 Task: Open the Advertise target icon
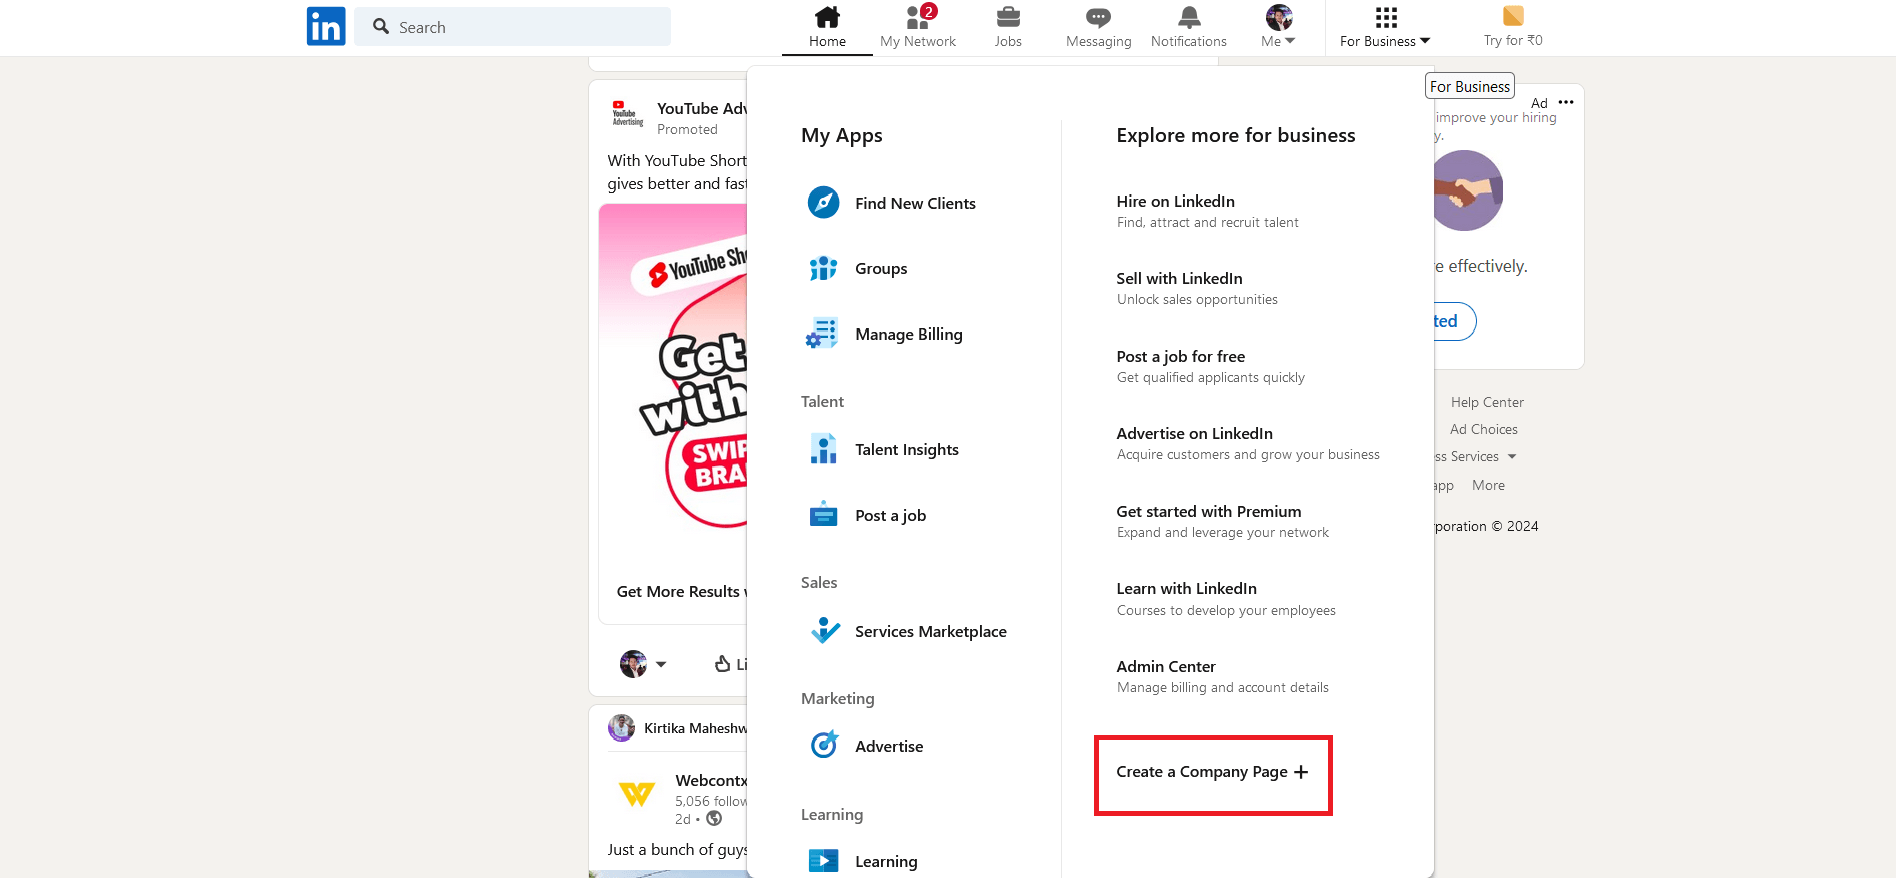pyautogui.click(x=824, y=746)
